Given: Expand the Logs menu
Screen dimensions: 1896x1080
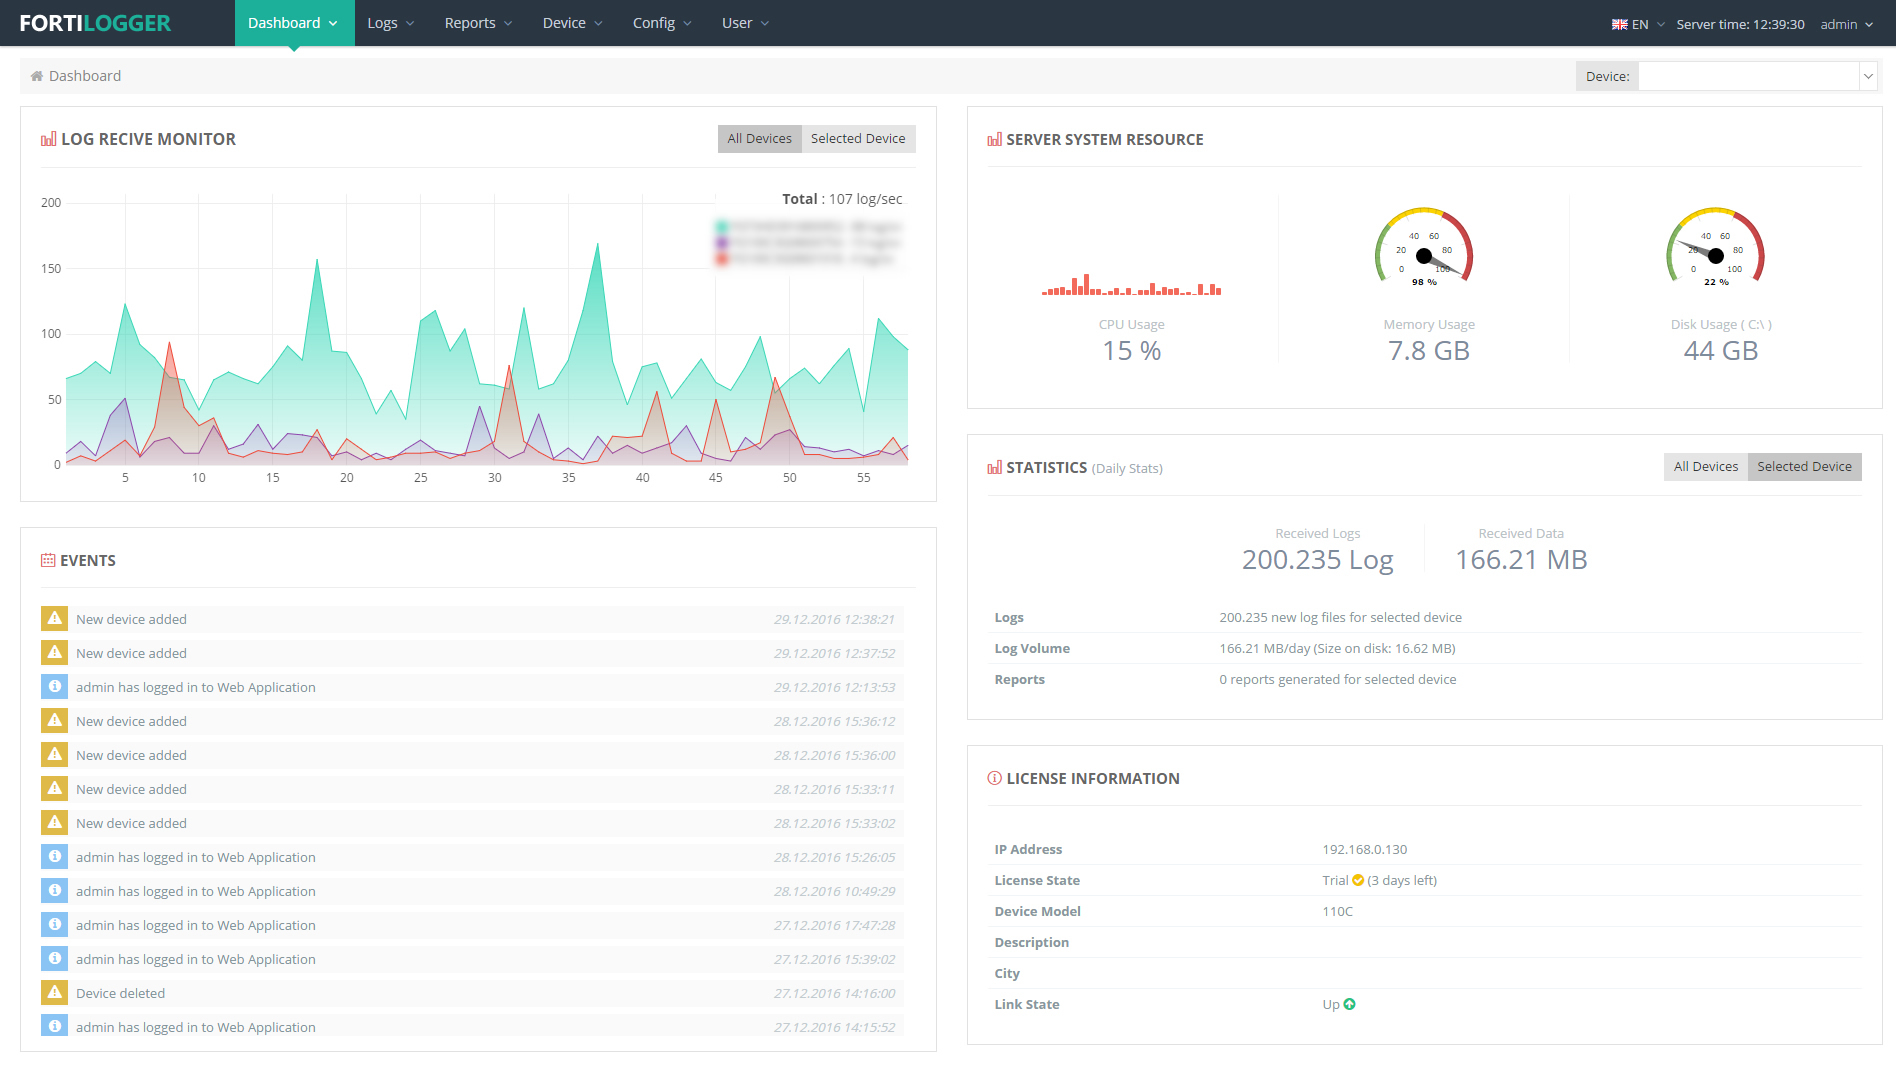Looking at the screenshot, I should click(391, 23).
